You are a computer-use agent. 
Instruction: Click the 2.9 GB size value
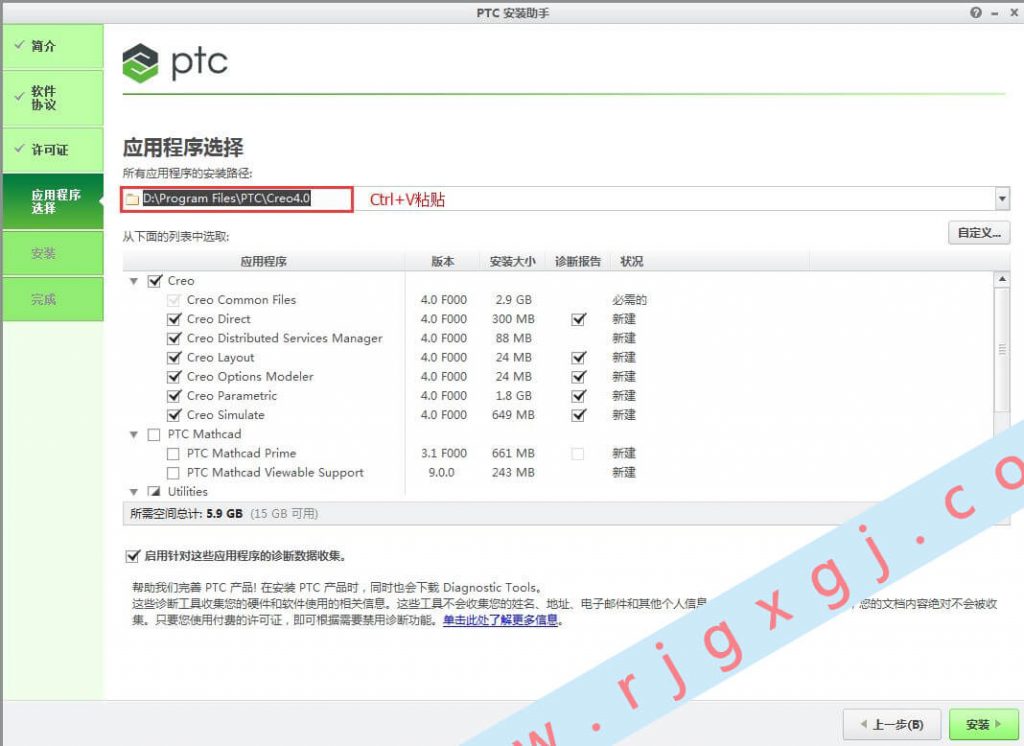point(513,300)
